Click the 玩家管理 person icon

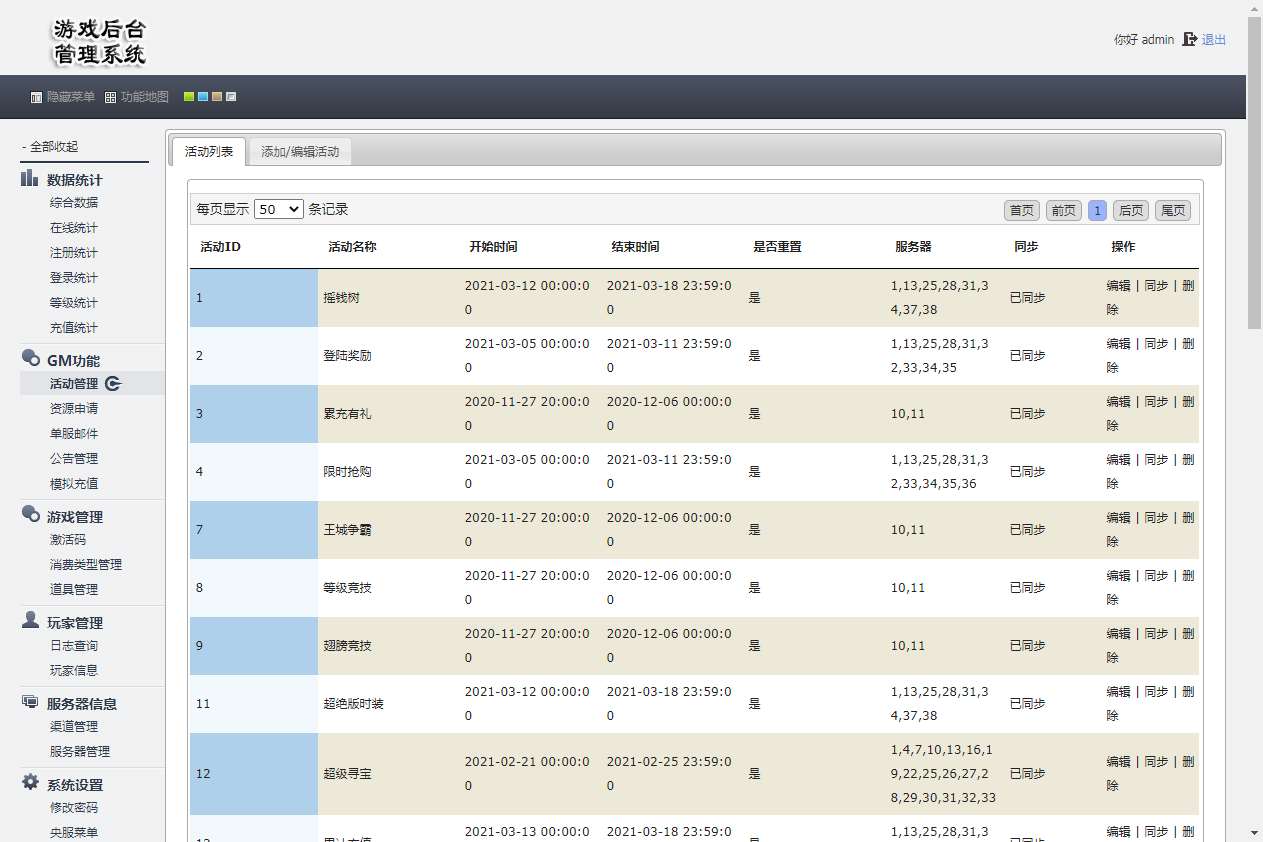click(30, 621)
